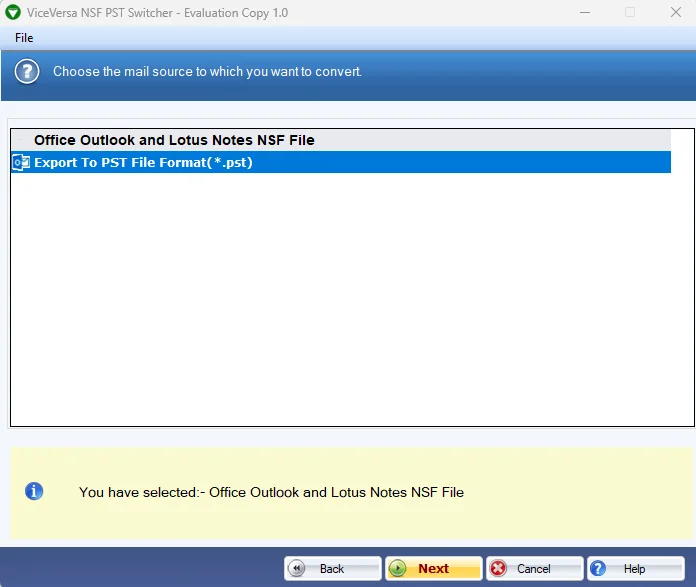Minimize the ViceVersa window
This screenshot has width=696, height=587.
pos(585,12)
